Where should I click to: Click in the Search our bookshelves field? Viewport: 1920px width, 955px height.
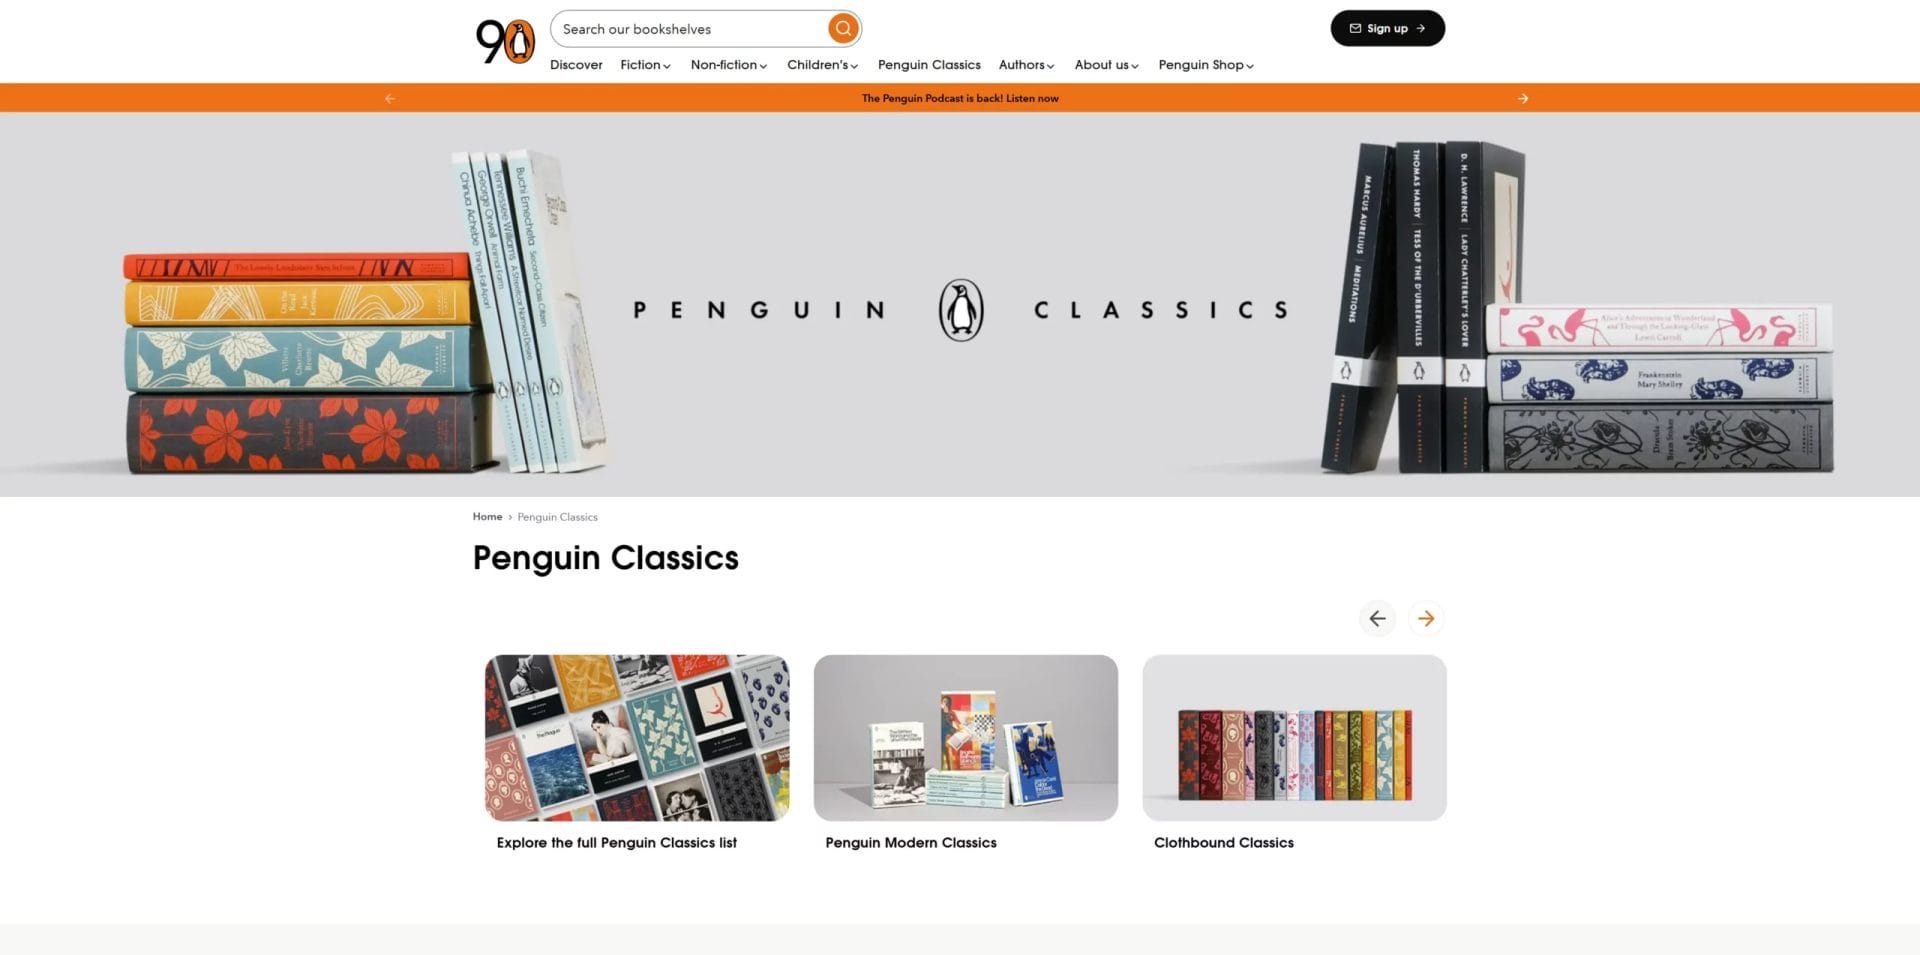coord(690,28)
